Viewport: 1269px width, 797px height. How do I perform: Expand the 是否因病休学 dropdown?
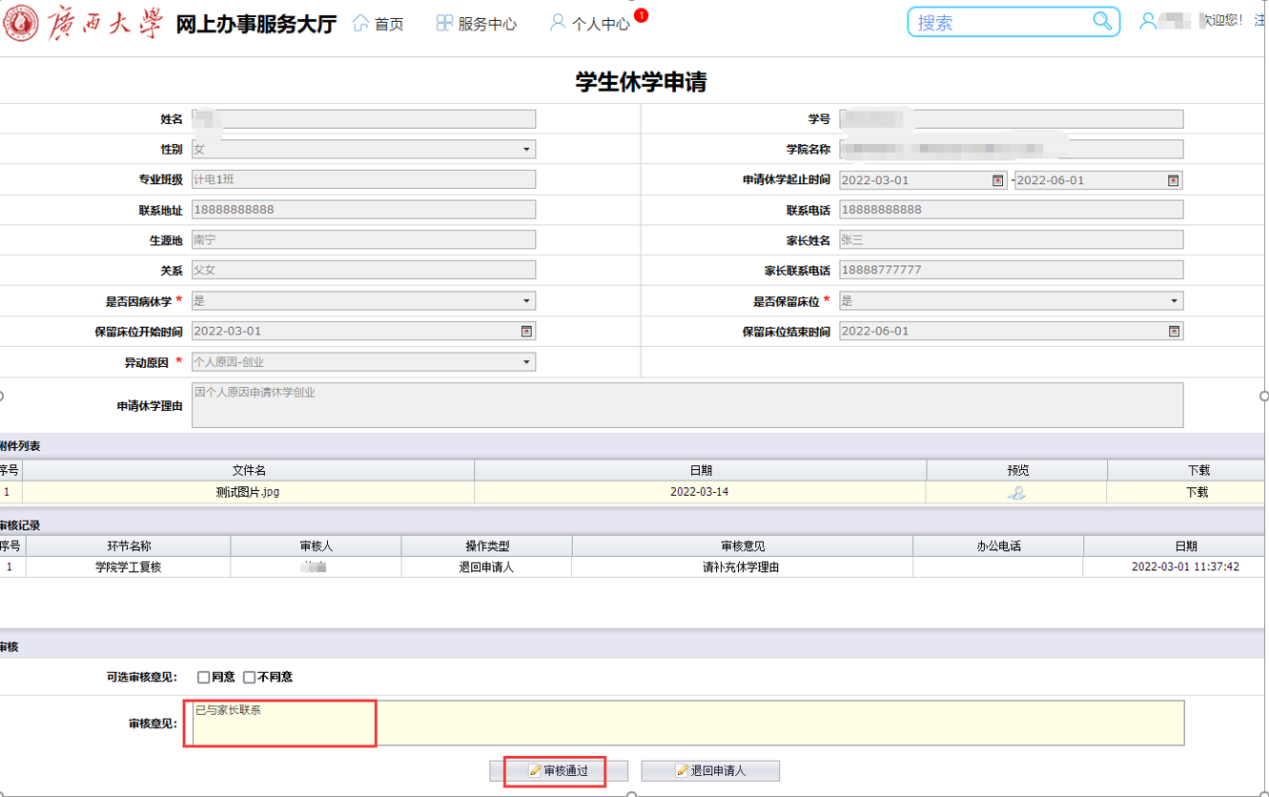pos(526,301)
